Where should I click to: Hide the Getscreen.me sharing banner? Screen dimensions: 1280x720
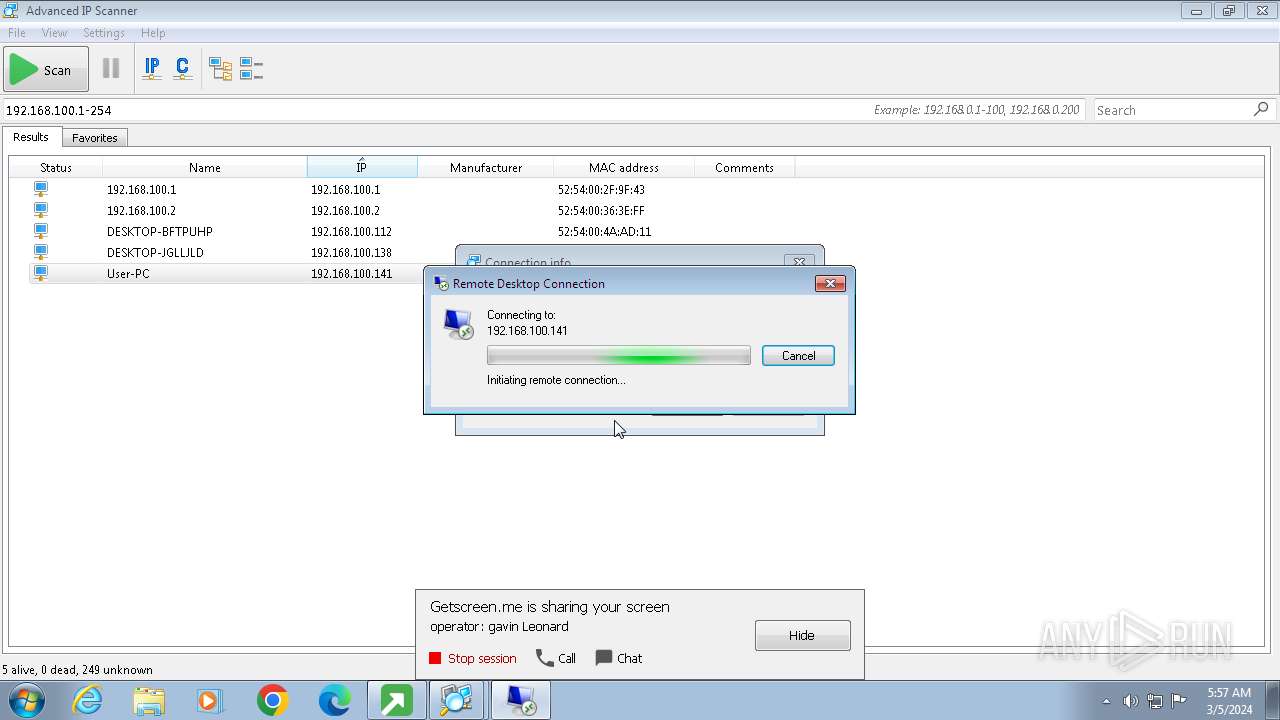[803, 635]
